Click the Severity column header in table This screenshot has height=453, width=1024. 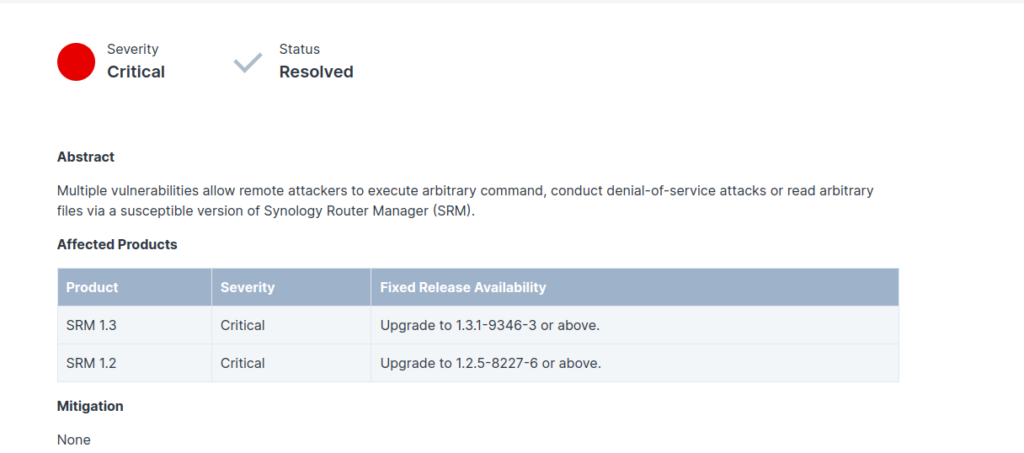[x=291, y=287]
